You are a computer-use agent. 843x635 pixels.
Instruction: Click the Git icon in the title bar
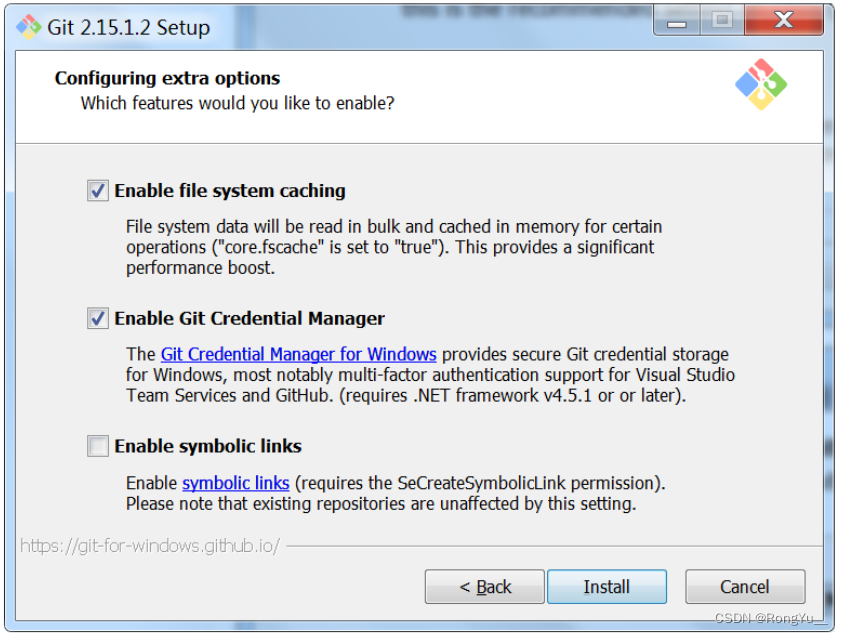[x=28, y=26]
